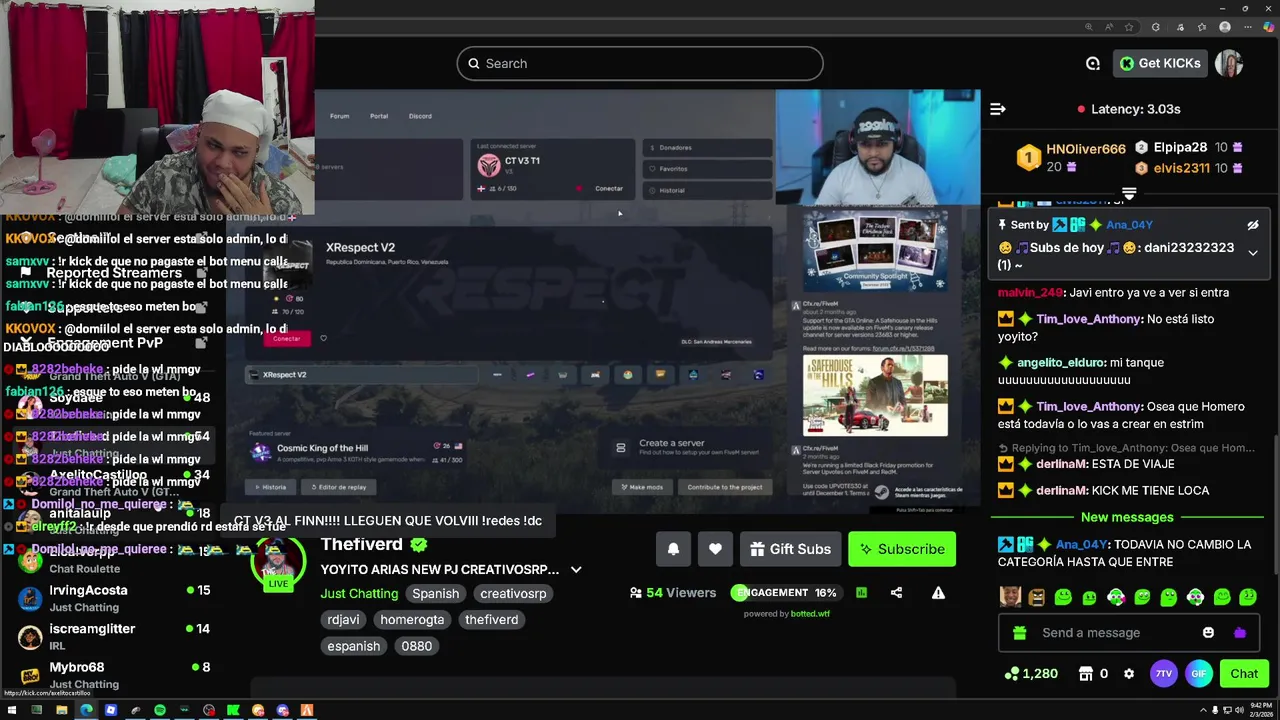The width and height of the screenshot is (1280, 720).
Task: Open browser zoom magnifier icon
Action: coord(1088,27)
